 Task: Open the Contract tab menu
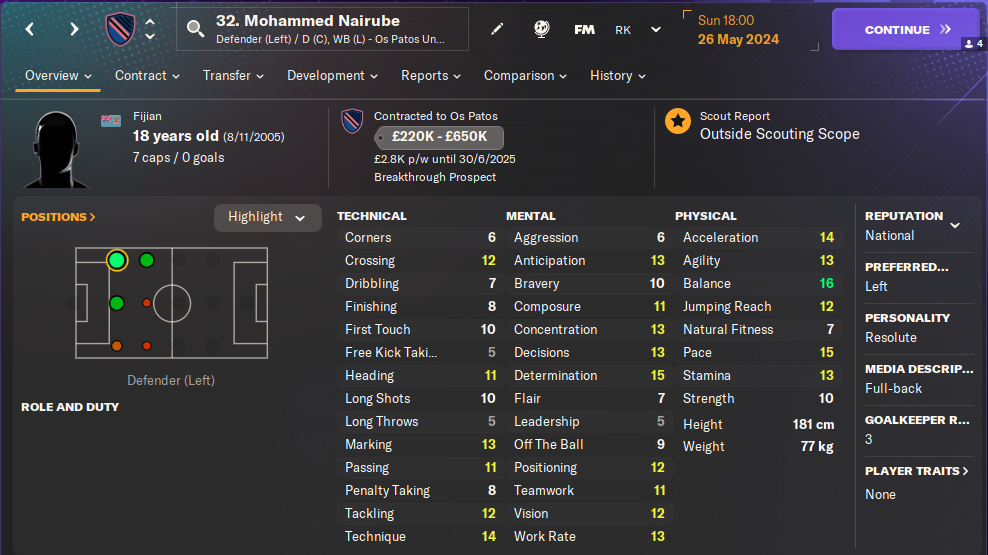[147, 76]
